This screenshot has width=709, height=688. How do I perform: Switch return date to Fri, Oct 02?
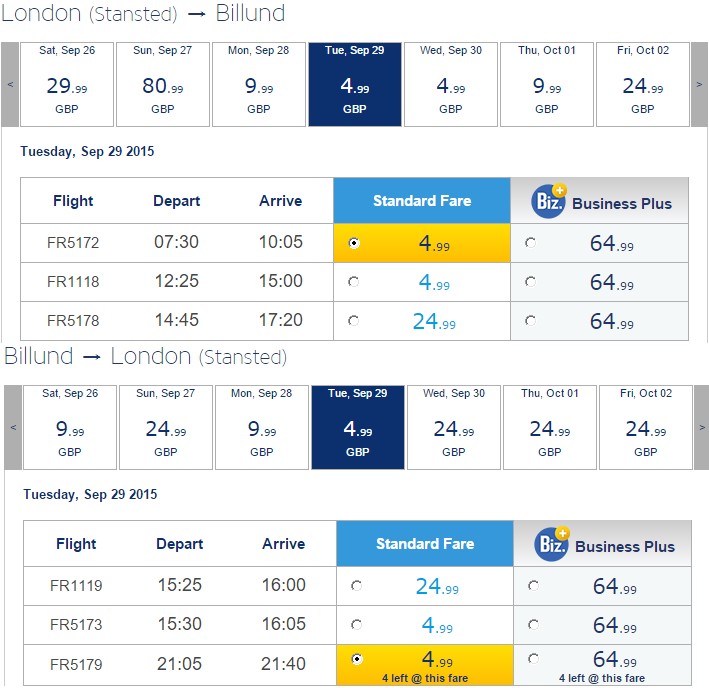(646, 427)
